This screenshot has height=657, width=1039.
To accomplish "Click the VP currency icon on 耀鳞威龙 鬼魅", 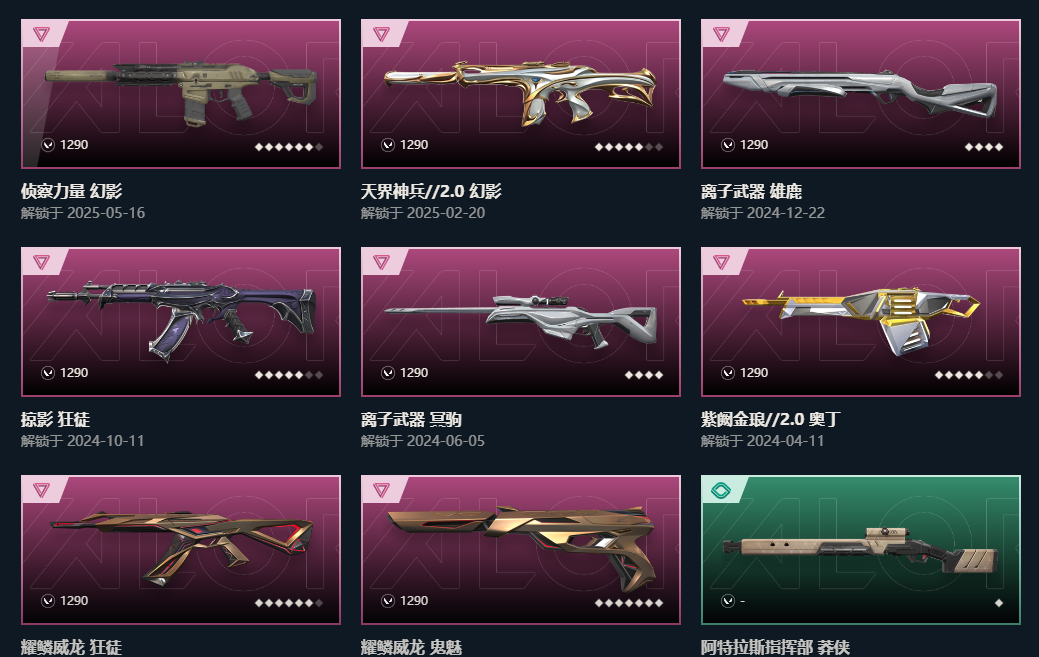I will [x=388, y=601].
